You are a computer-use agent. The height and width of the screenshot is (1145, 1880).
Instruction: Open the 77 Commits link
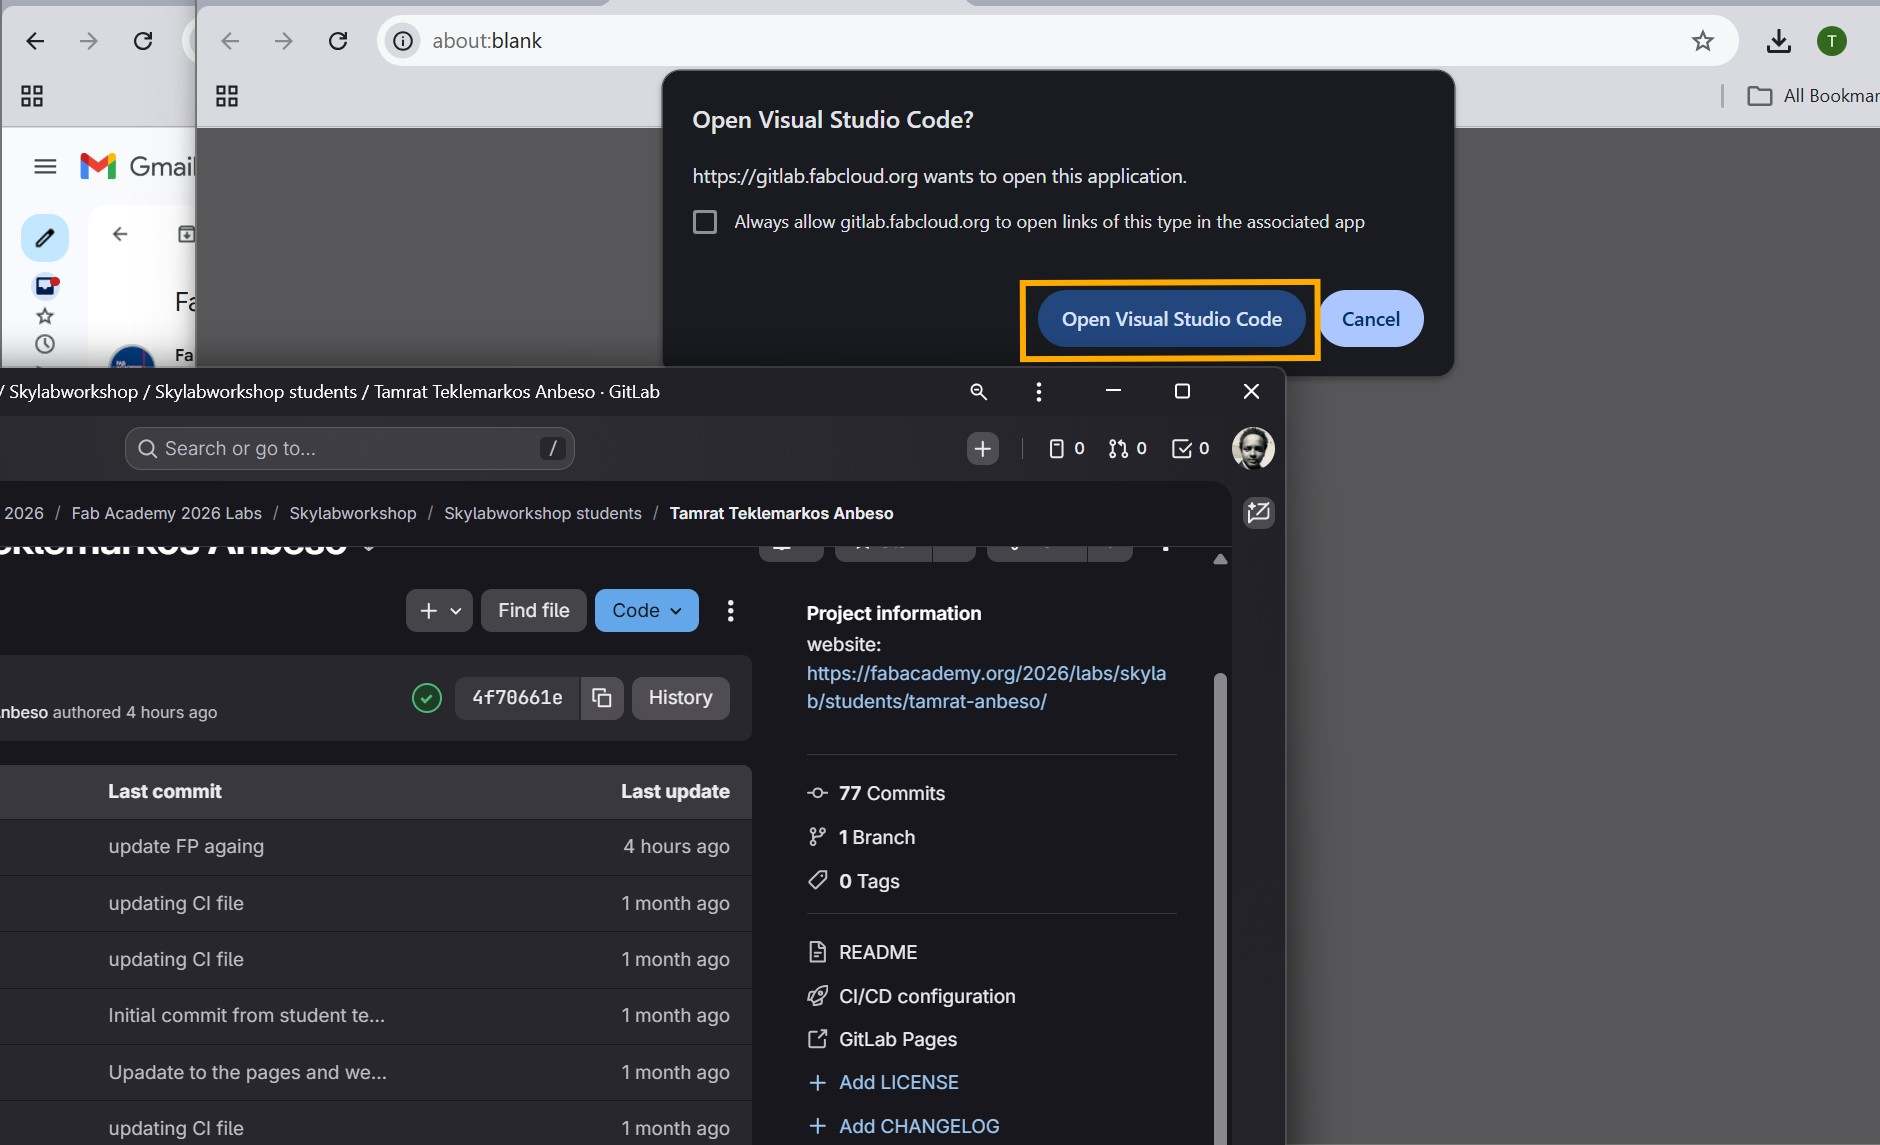pyautogui.click(x=876, y=793)
